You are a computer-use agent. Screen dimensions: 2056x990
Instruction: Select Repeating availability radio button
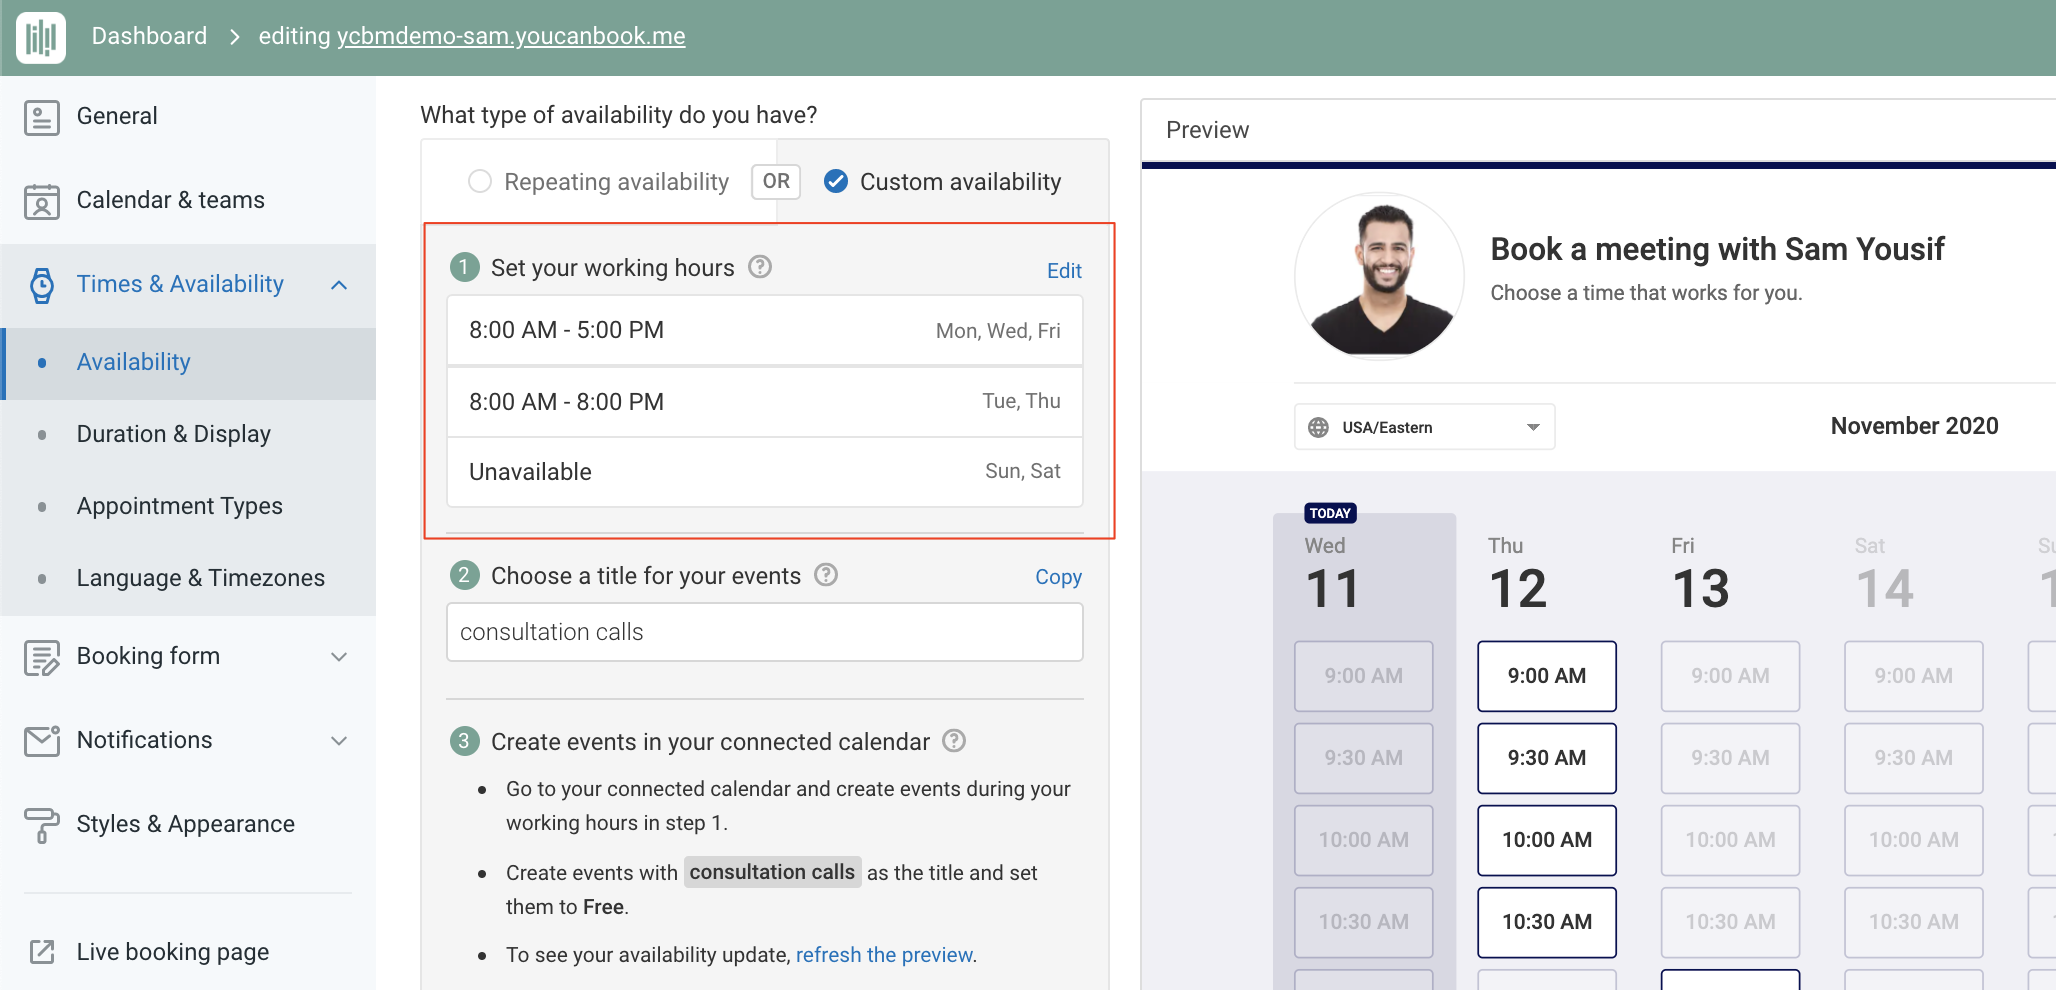click(480, 181)
